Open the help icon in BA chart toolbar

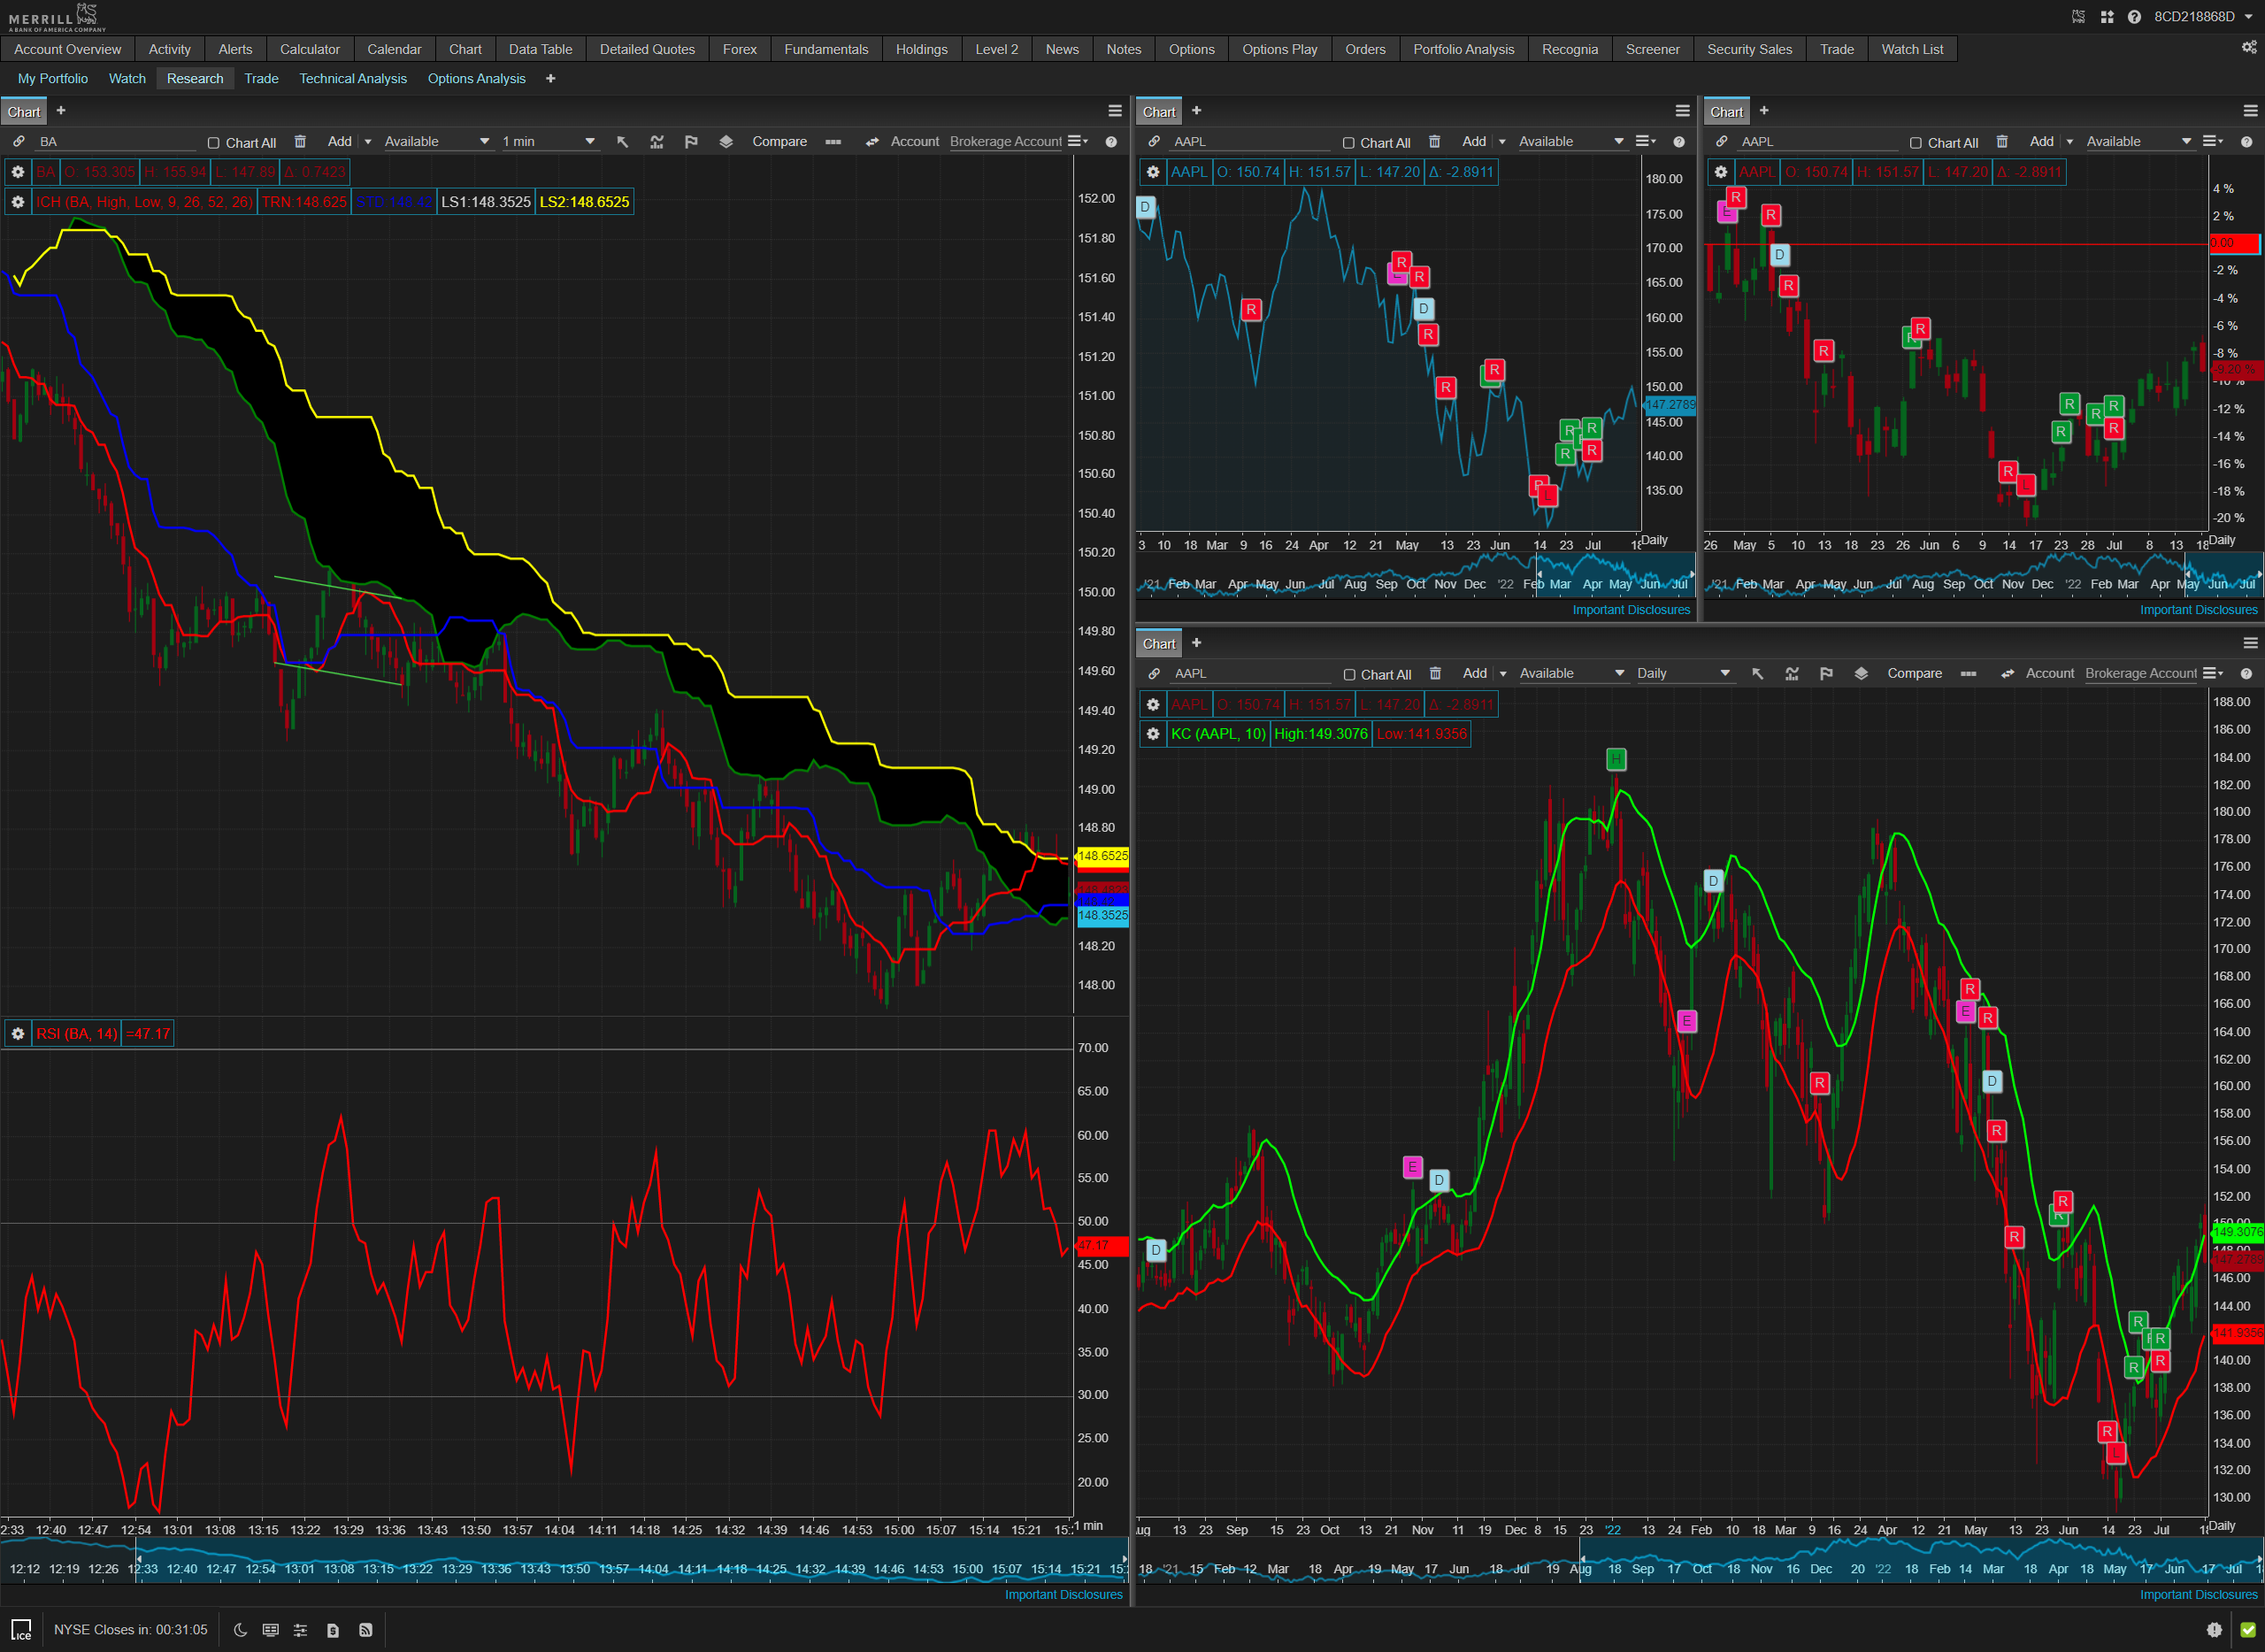point(1111,142)
